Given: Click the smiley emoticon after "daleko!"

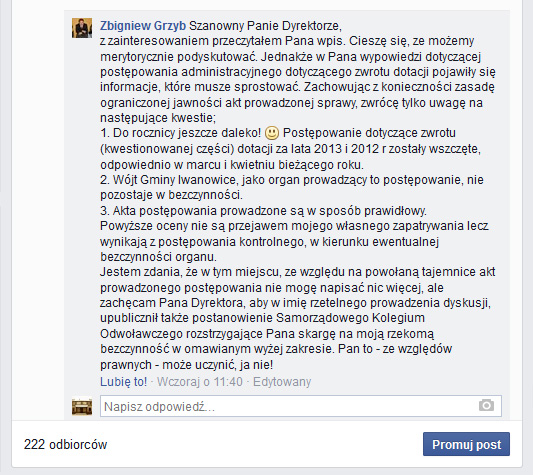Looking at the screenshot, I should 272,133.
